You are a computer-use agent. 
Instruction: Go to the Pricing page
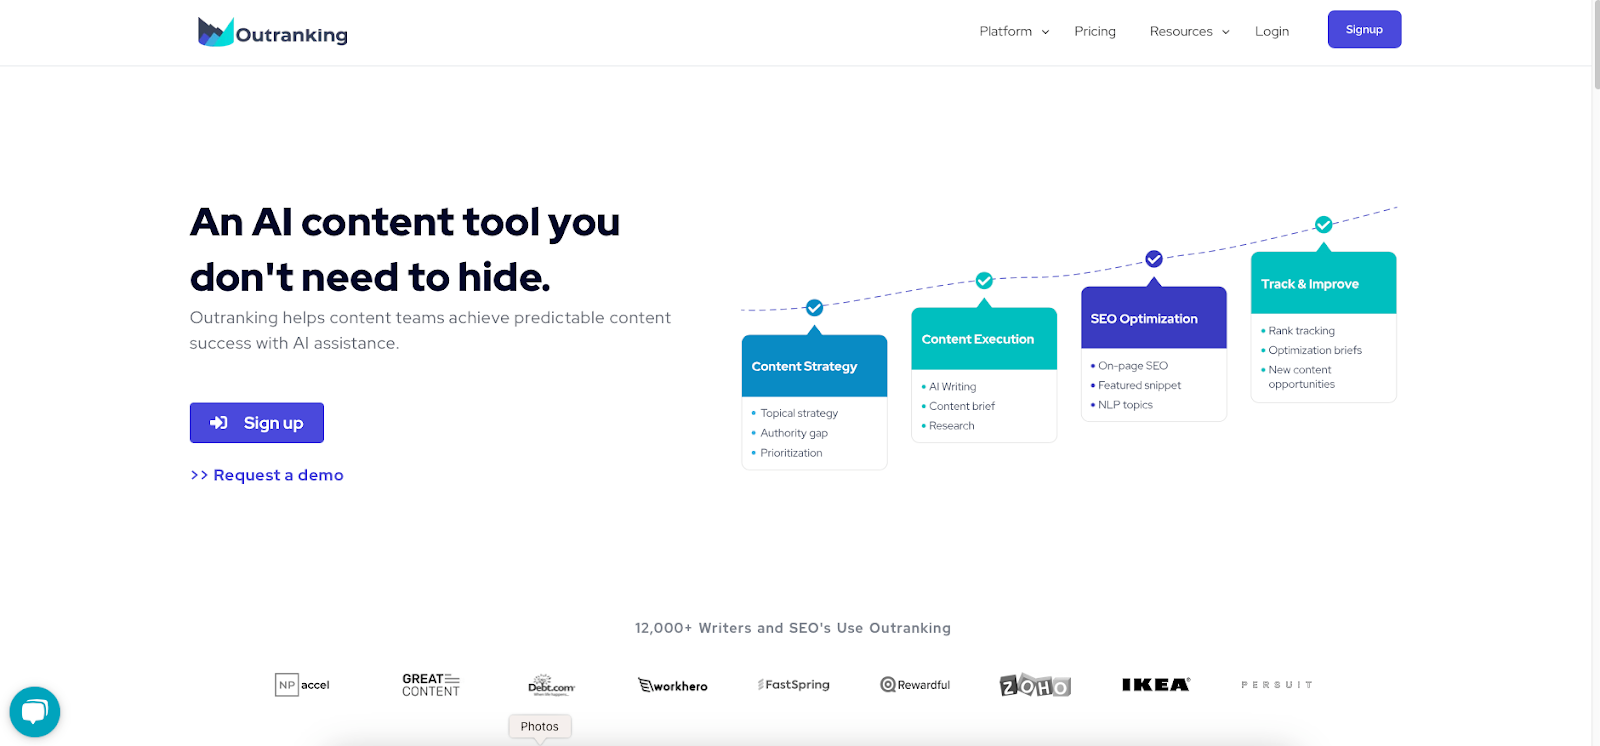pyautogui.click(x=1095, y=31)
